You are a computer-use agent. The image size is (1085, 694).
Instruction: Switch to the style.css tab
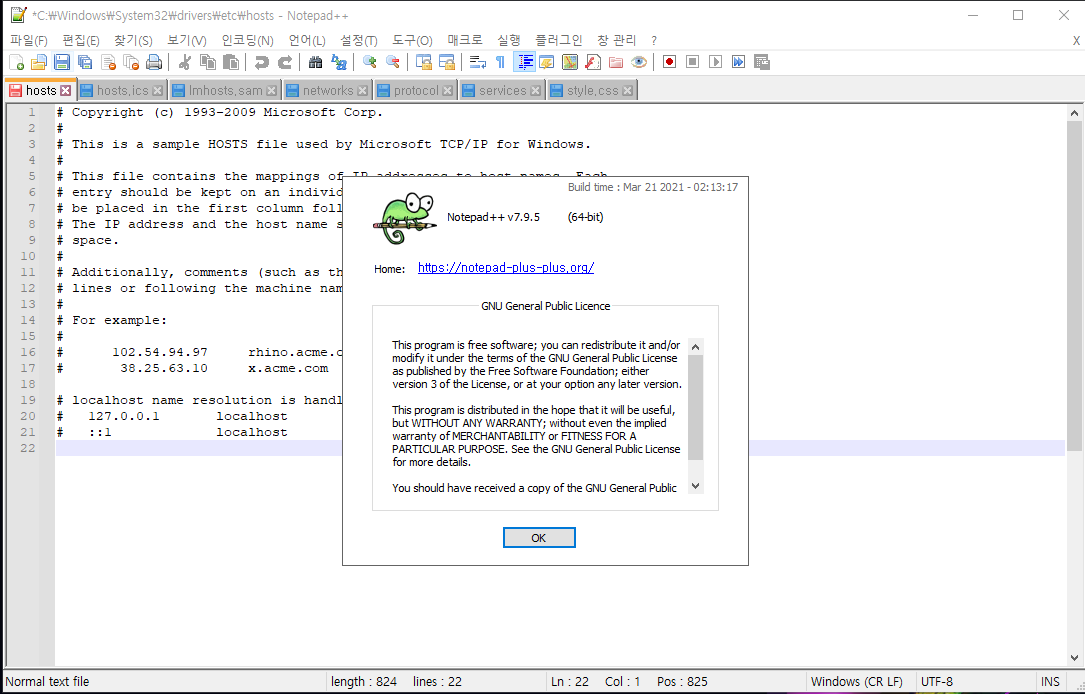pyautogui.click(x=592, y=91)
